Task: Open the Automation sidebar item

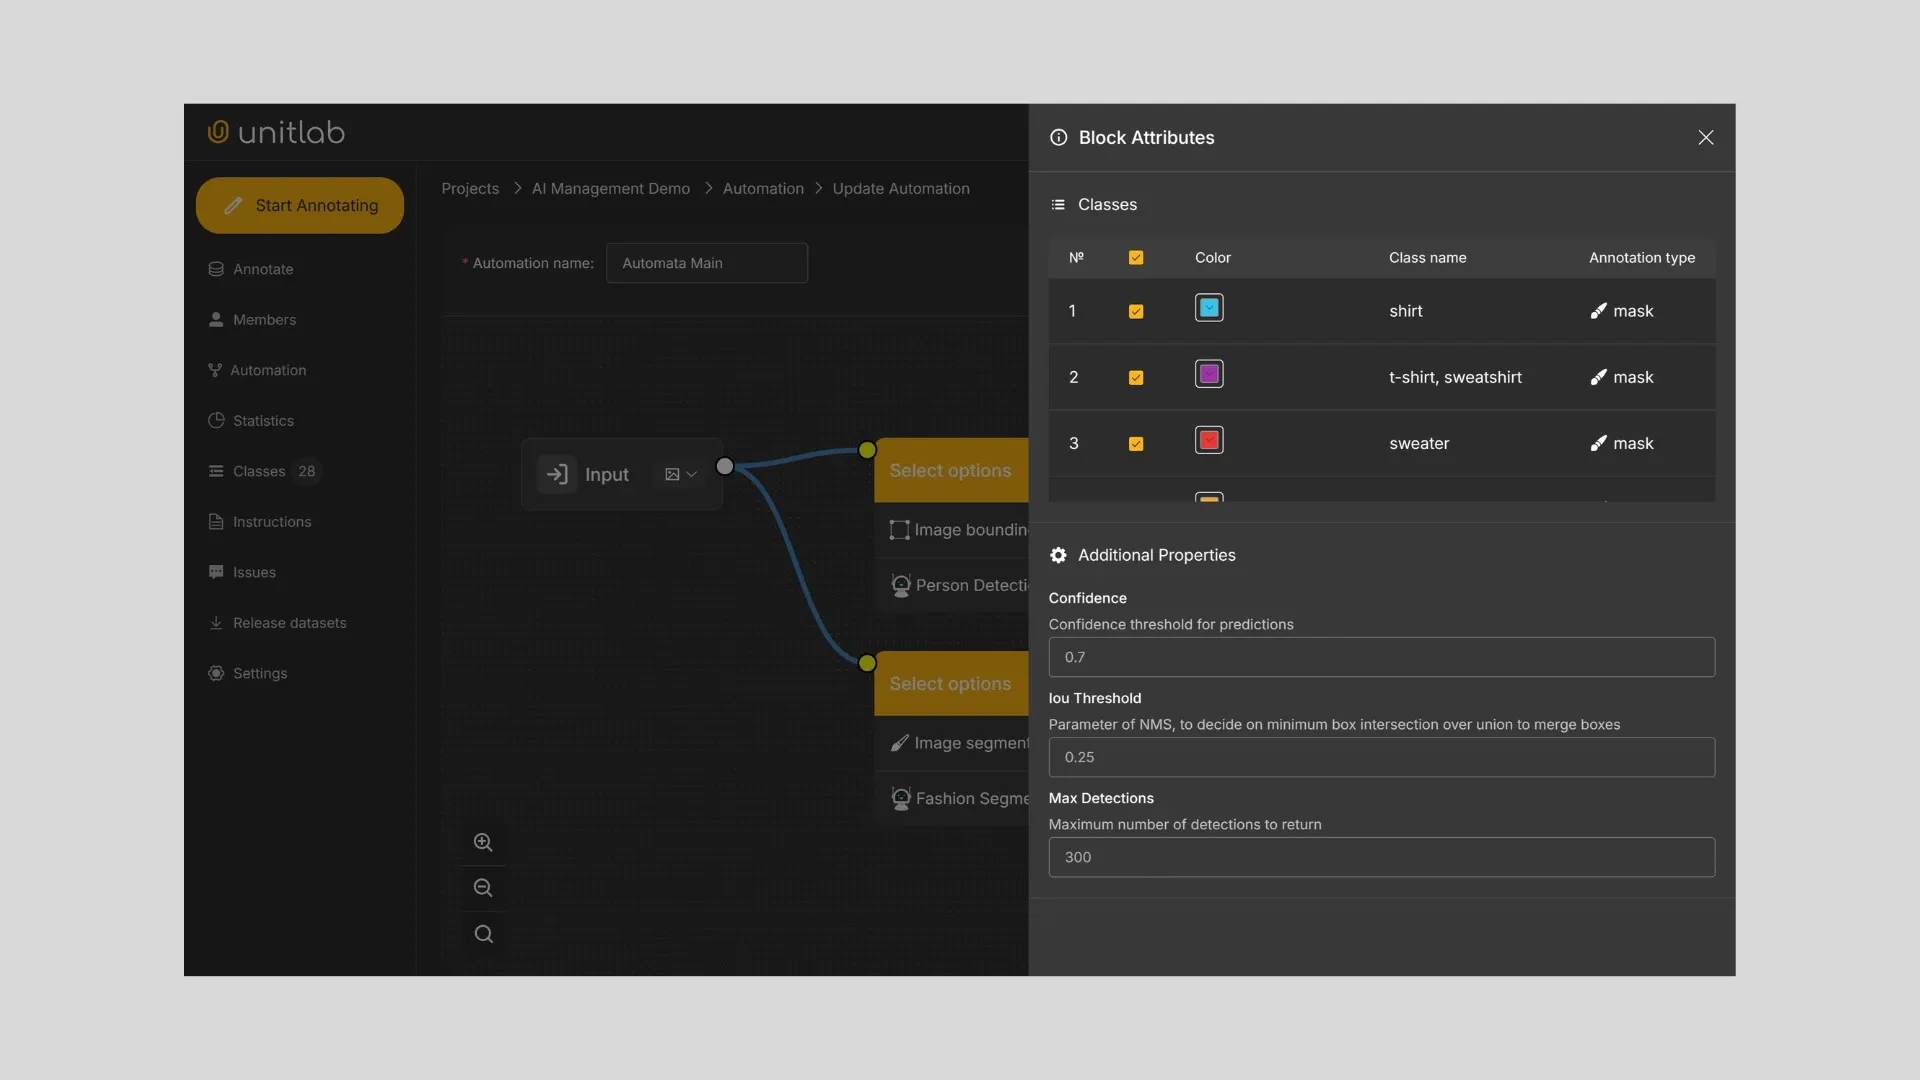Action: [267, 370]
